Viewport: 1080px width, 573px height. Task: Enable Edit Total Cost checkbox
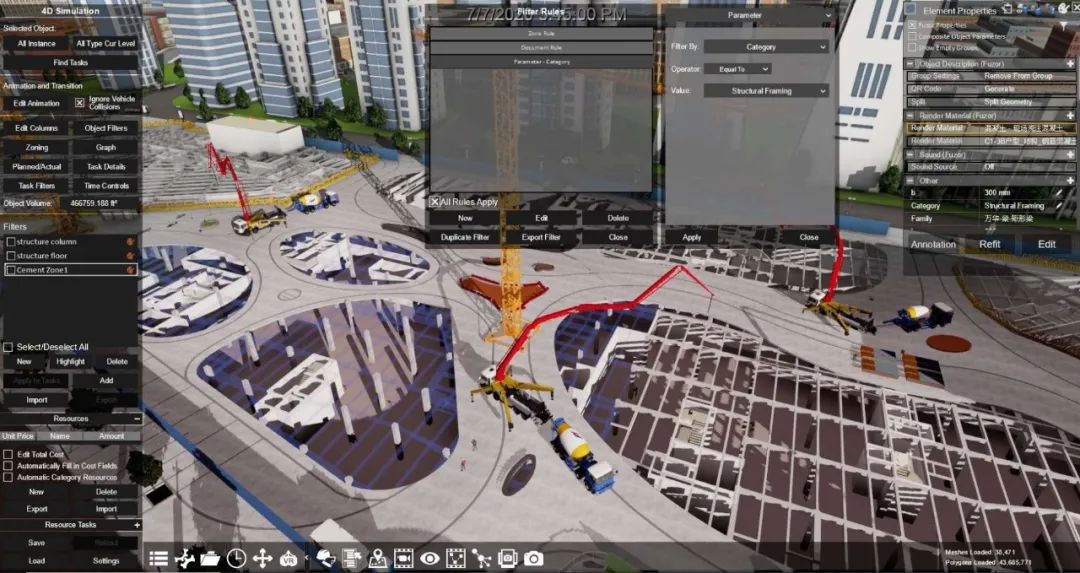[x=8, y=455]
